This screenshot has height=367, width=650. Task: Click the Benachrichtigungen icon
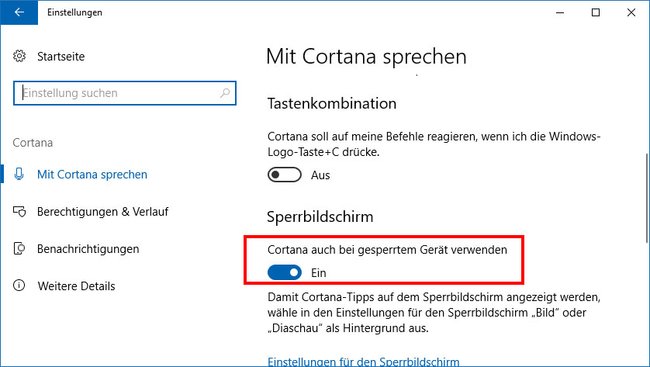pyautogui.click(x=19, y=249)
